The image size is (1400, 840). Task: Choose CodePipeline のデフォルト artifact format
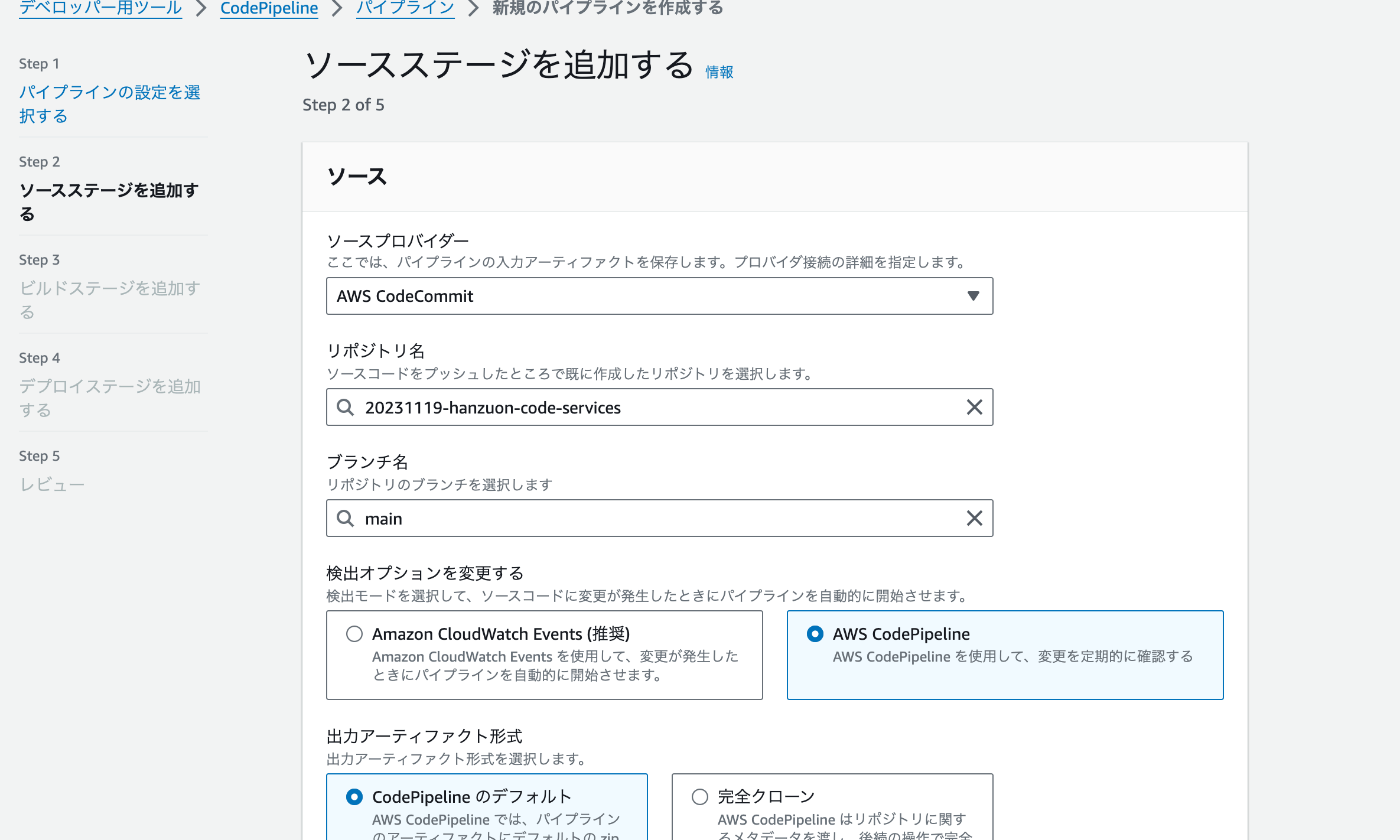click(354, 797)
